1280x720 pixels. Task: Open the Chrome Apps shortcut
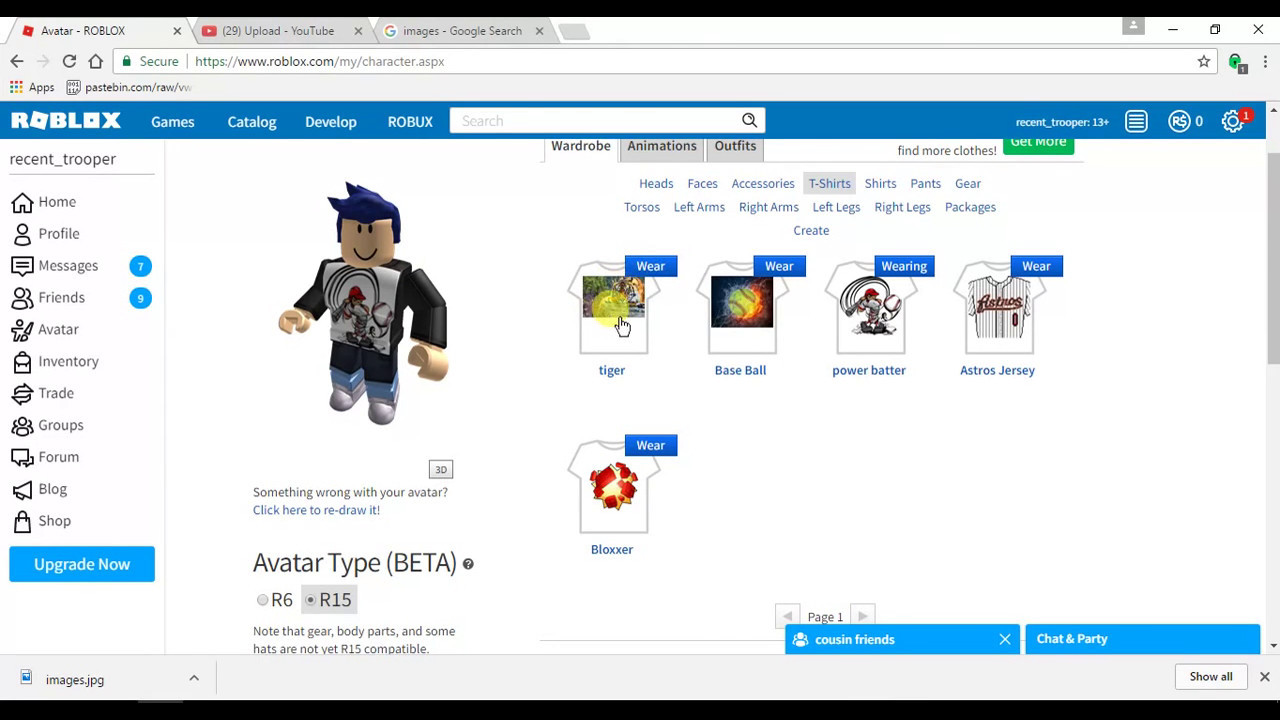[32, 87]
